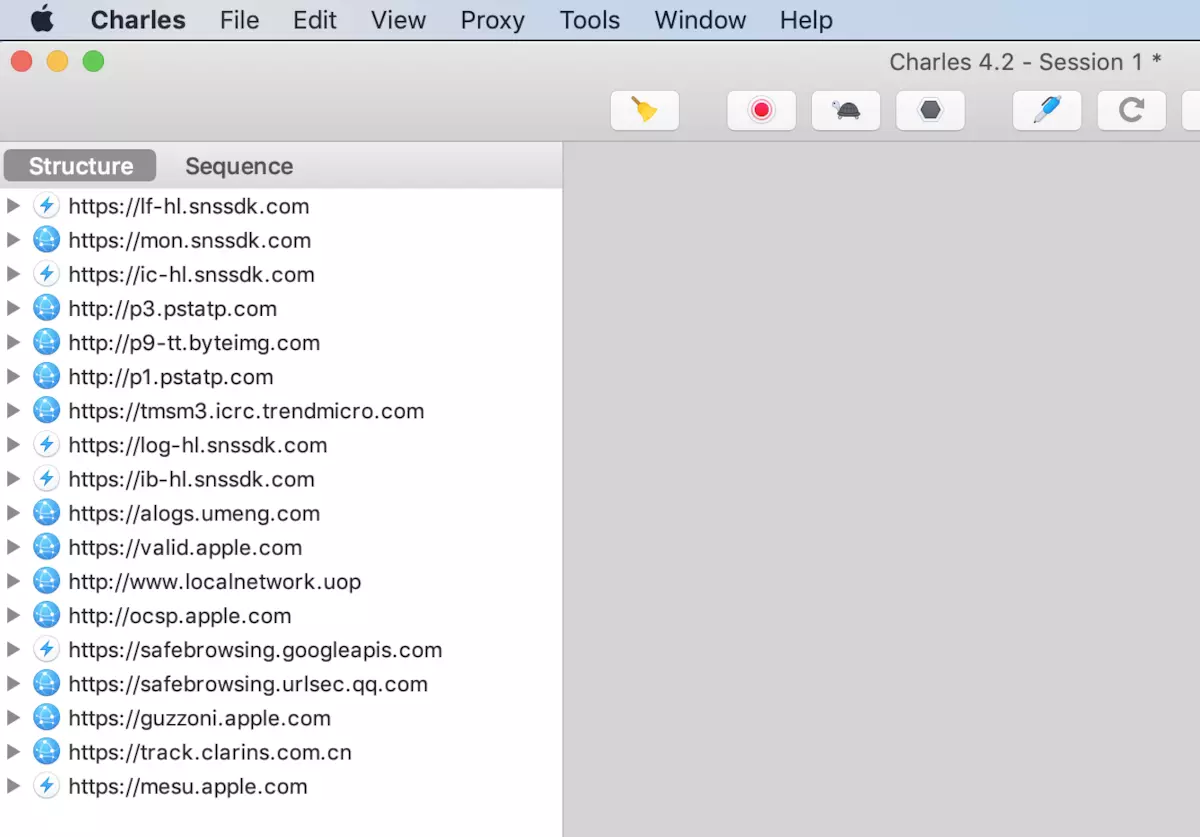The image size is (1200, 837).
Task: Click the globe icon beside p3.pstatp.com
Action: [46, 308]
